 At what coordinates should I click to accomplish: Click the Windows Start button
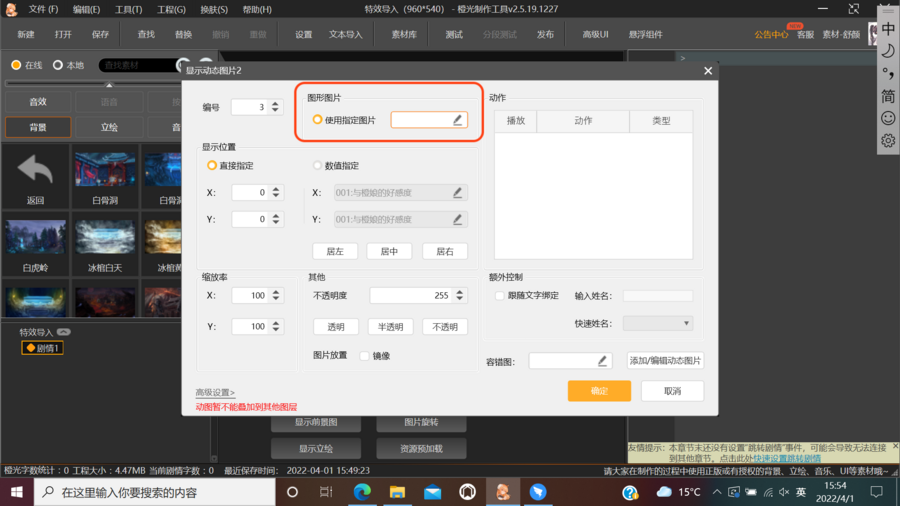tap(17, 492)
